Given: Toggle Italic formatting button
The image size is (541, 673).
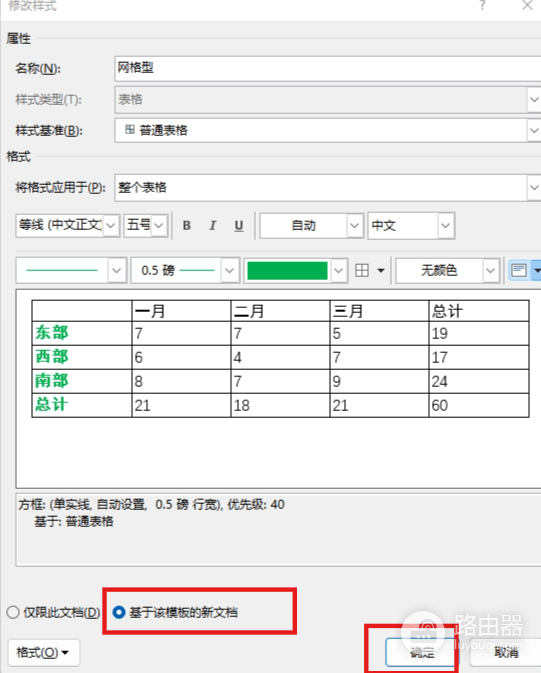Looking at the screenshot, I should pos(213,226).
